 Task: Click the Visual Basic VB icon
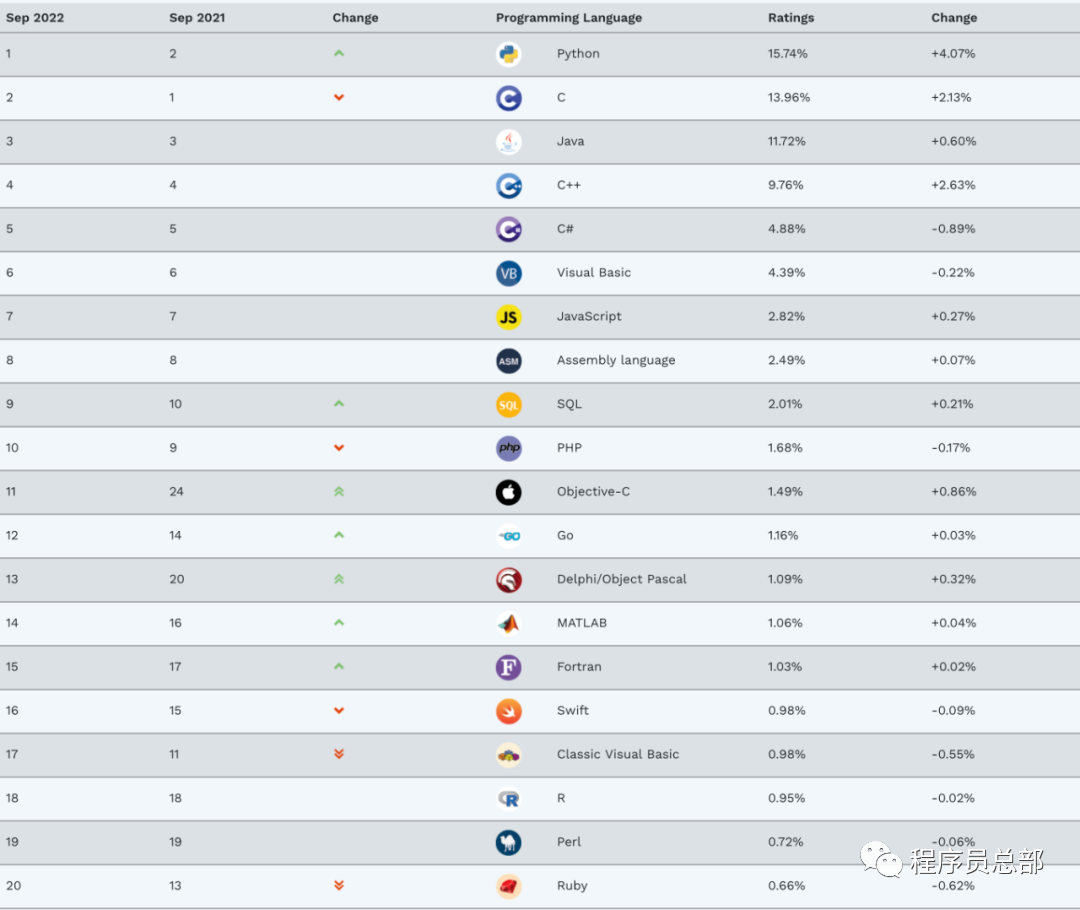[x=509, y=273]
